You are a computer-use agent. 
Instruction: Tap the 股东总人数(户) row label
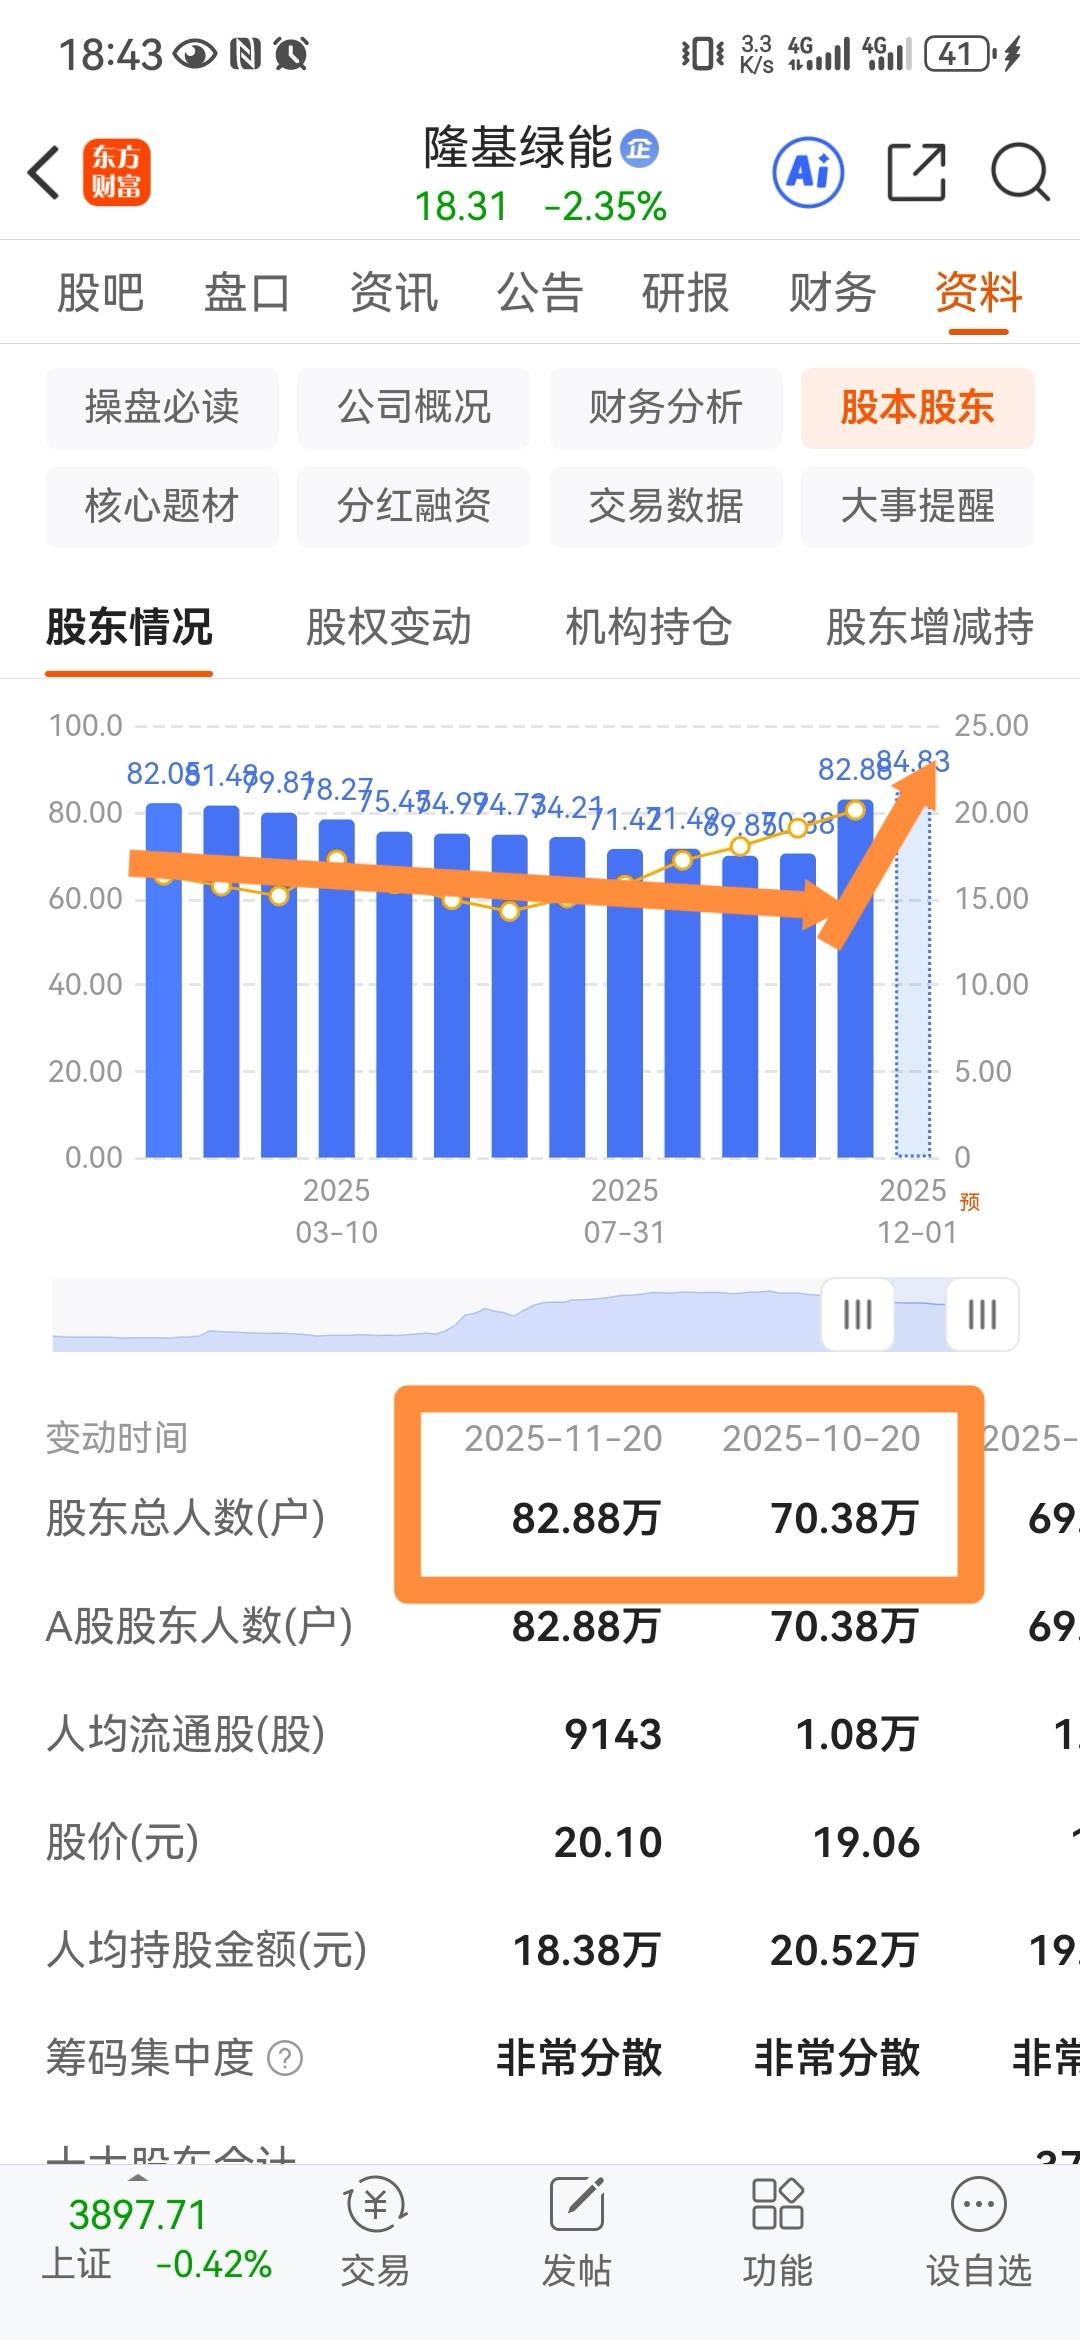(x=186, y=1518)
